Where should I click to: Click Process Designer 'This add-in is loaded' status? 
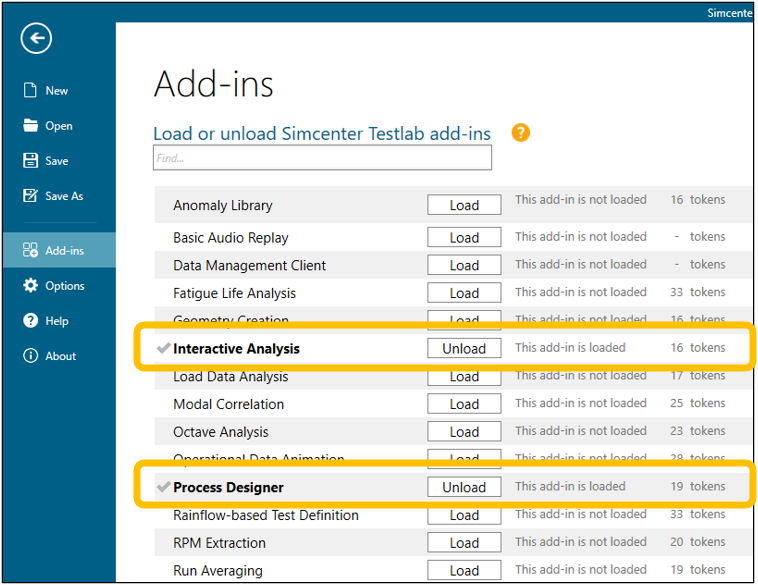(x=570, y=486)
